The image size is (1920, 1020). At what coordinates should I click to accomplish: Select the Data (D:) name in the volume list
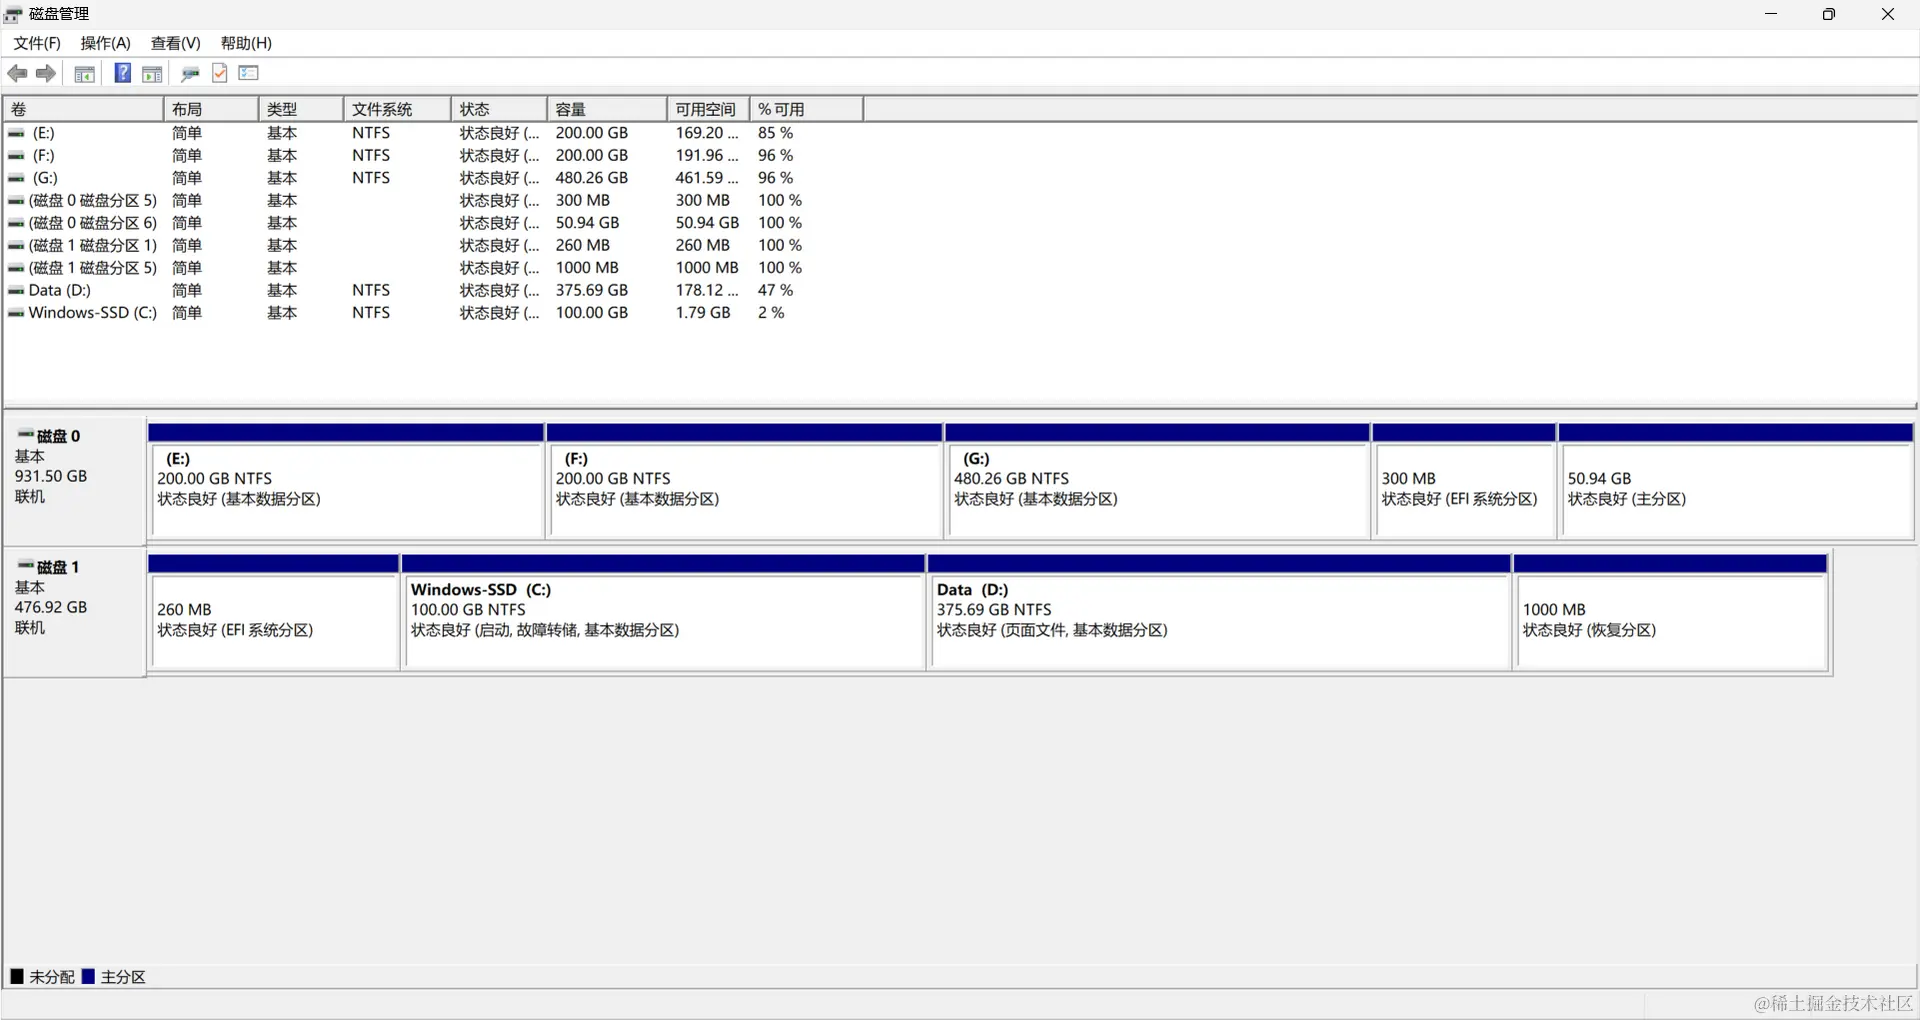(x=60, y=290)
